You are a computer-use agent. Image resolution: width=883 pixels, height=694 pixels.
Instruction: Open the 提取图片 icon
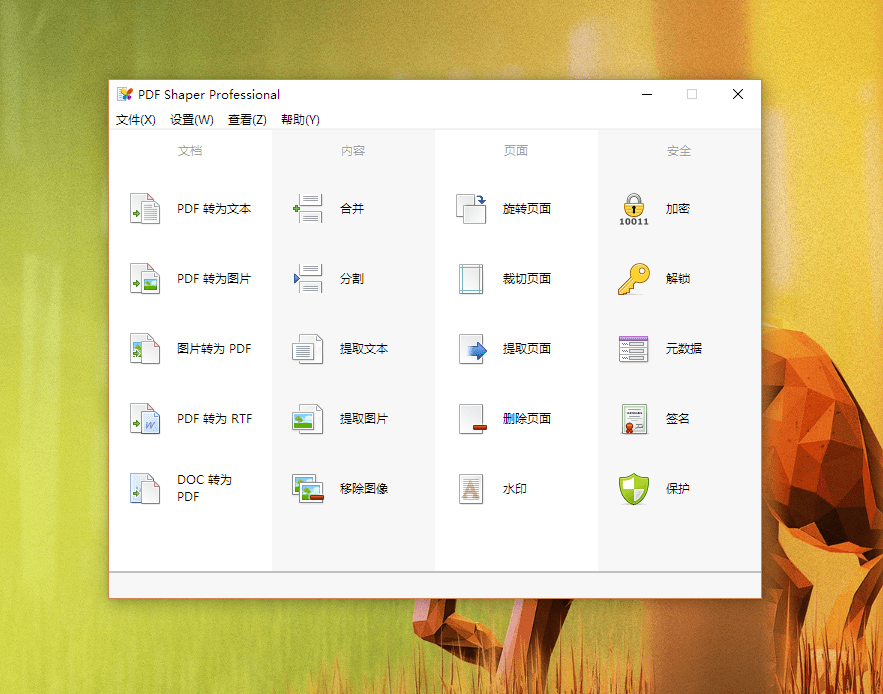click(308, 419)
